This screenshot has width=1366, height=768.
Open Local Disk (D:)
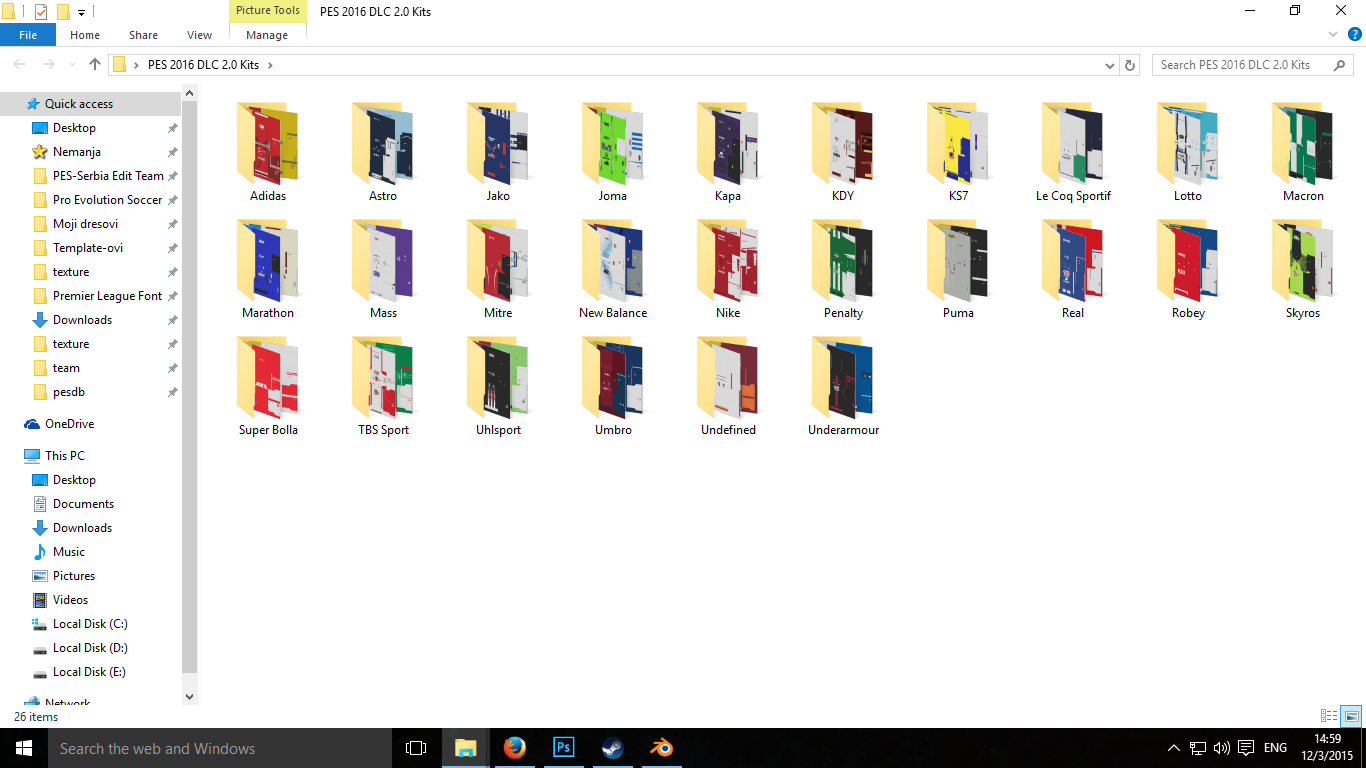pyautogui.click(x=90, y=648)
